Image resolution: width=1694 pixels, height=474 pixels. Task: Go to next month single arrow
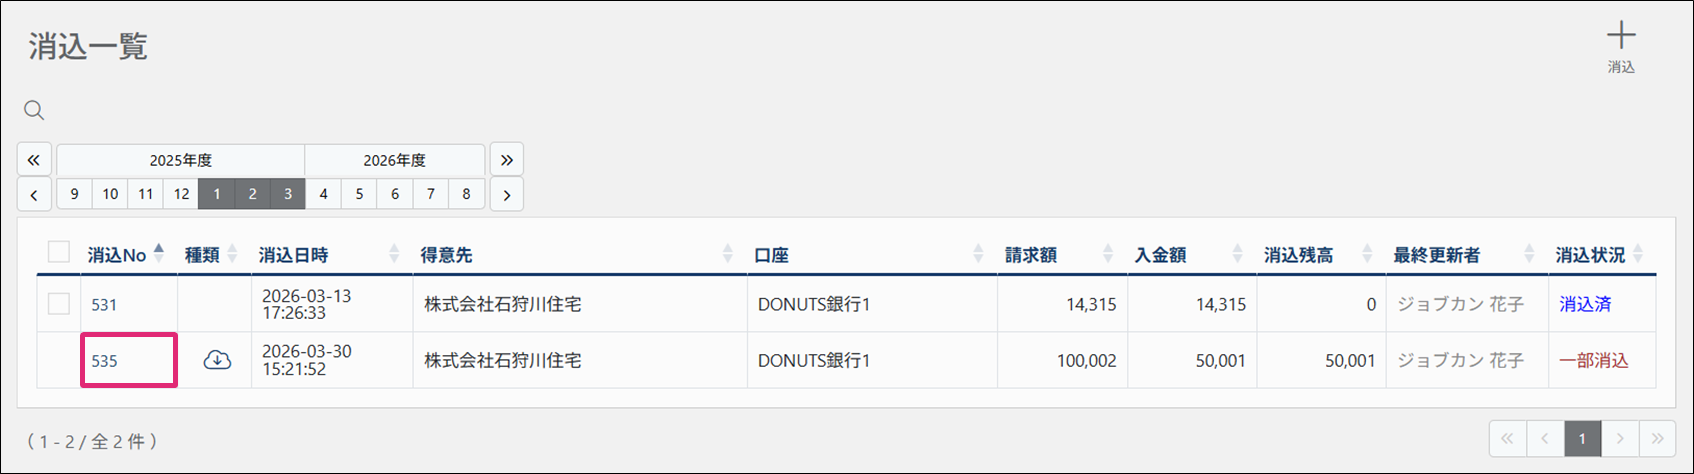pos(506,194)
